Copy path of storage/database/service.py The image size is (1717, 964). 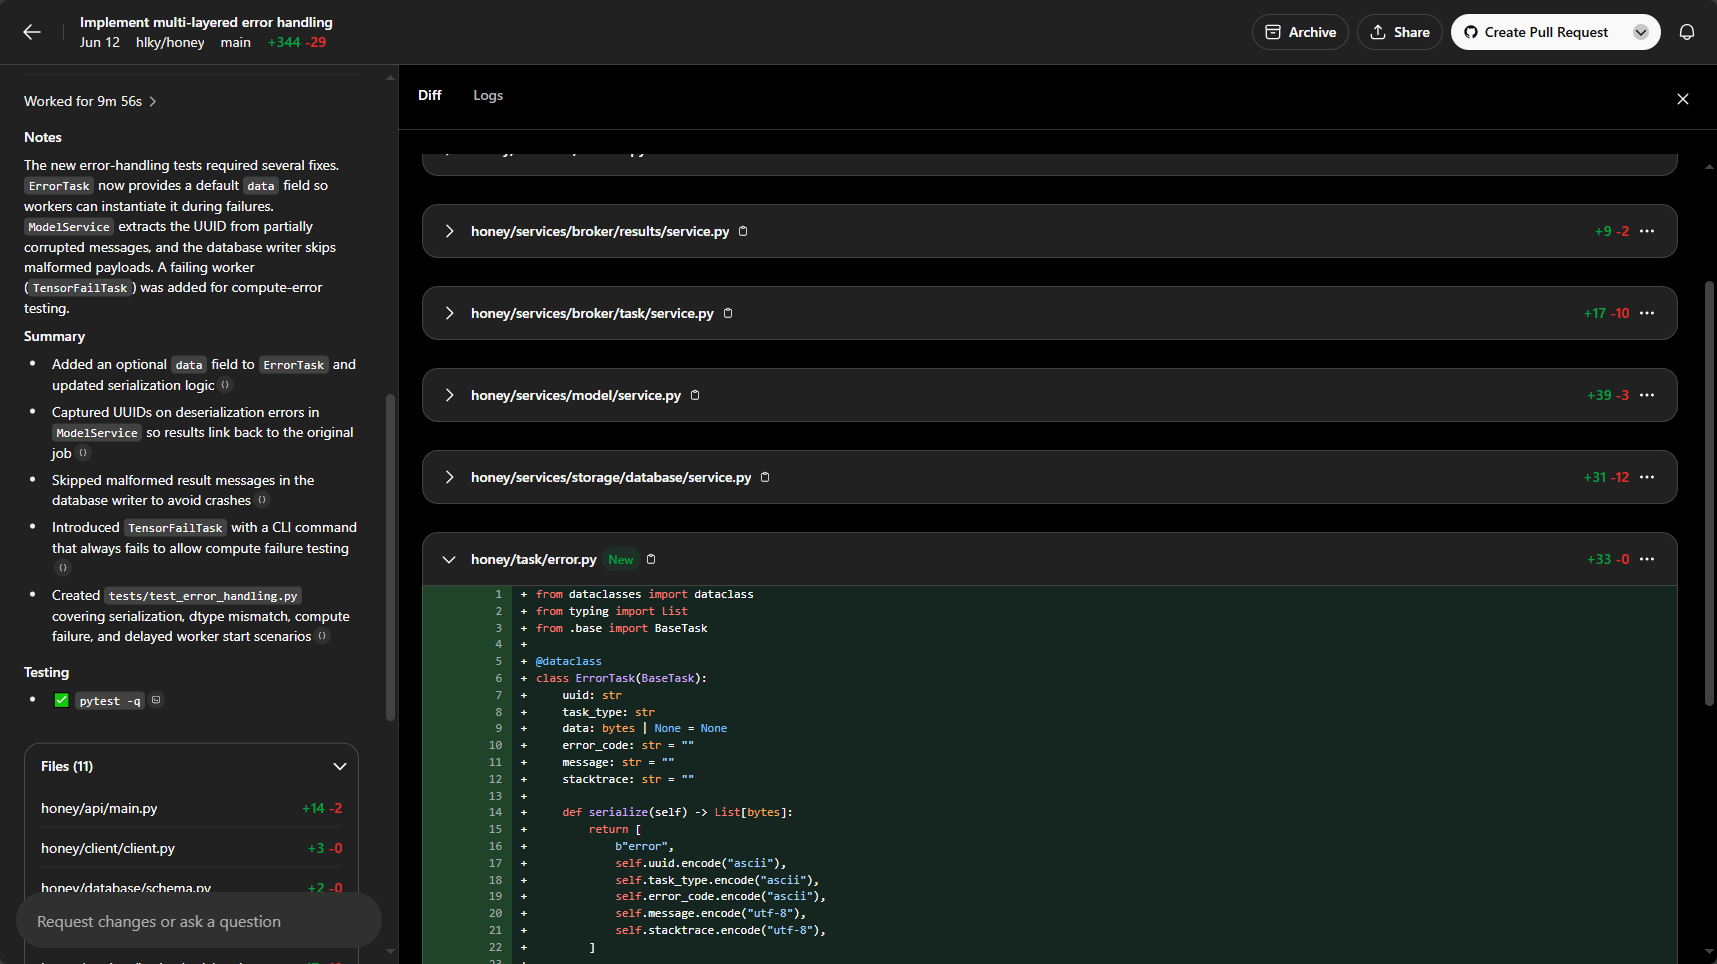pos(765,477)
